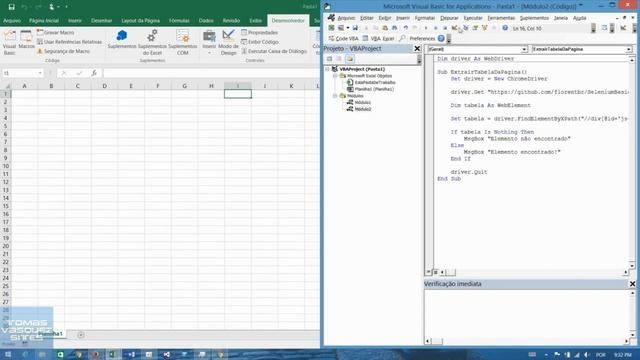
Task: Click inside the Excel formula bar
Action: tap(211, 73)
